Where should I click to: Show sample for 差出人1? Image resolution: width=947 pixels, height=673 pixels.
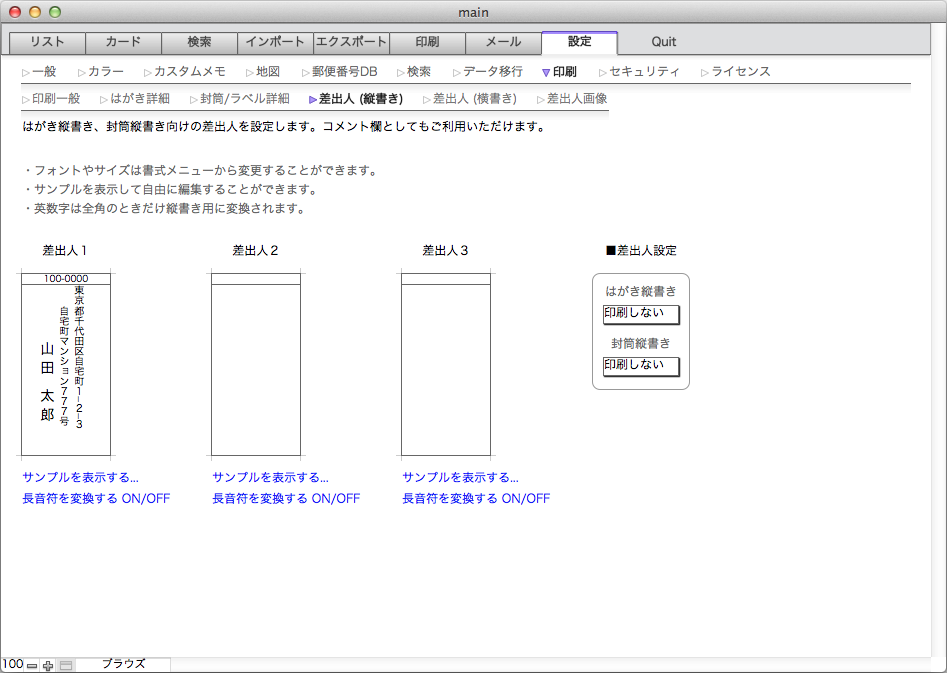pyautogui.click(x=80, y=478)
